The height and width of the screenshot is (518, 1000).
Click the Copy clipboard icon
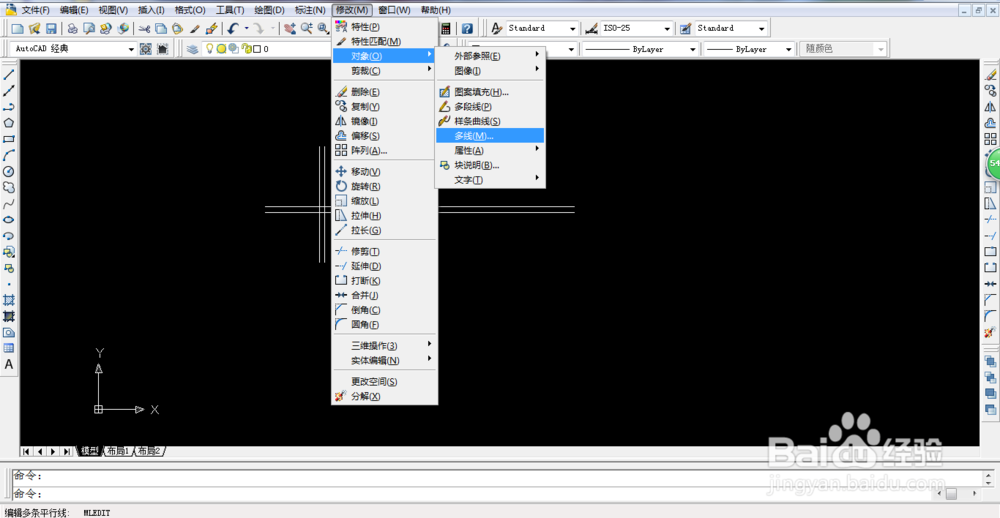(161, 28)
